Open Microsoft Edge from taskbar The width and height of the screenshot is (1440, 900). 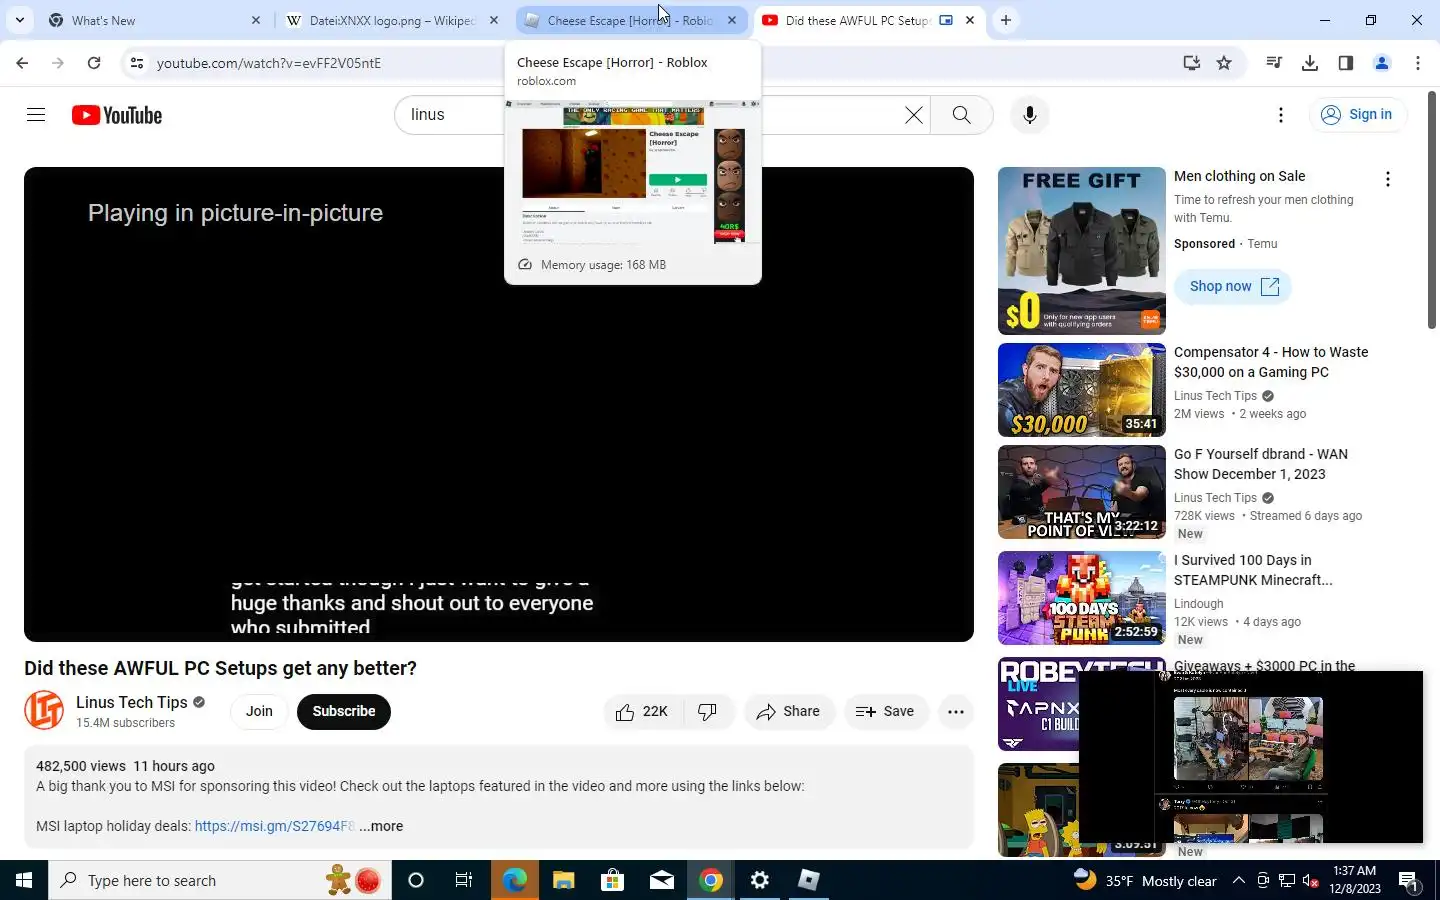point(515,880)
